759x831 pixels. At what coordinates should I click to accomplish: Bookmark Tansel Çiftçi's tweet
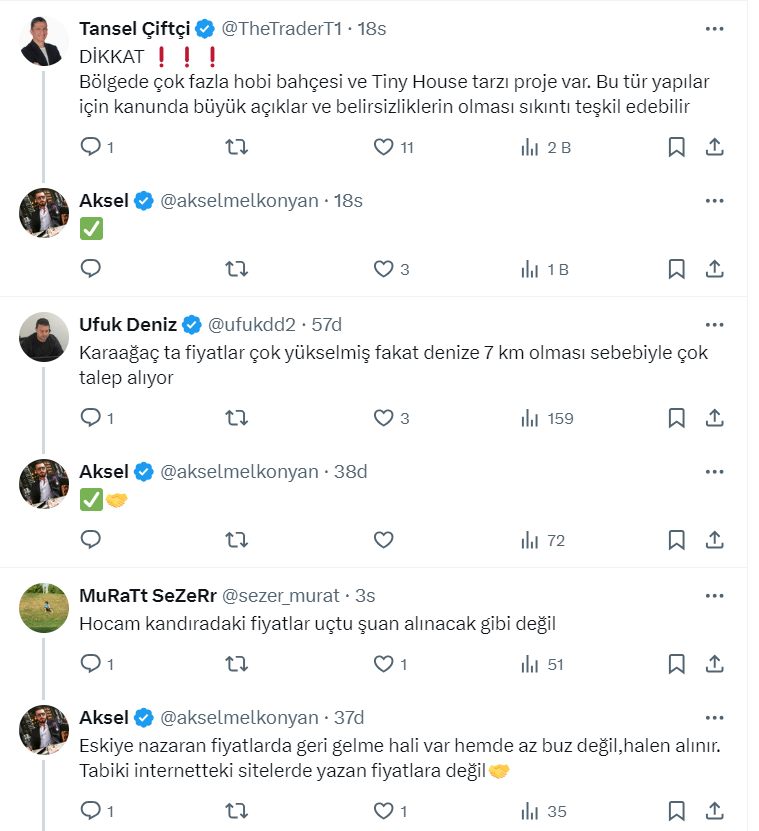tap(676, 148)
